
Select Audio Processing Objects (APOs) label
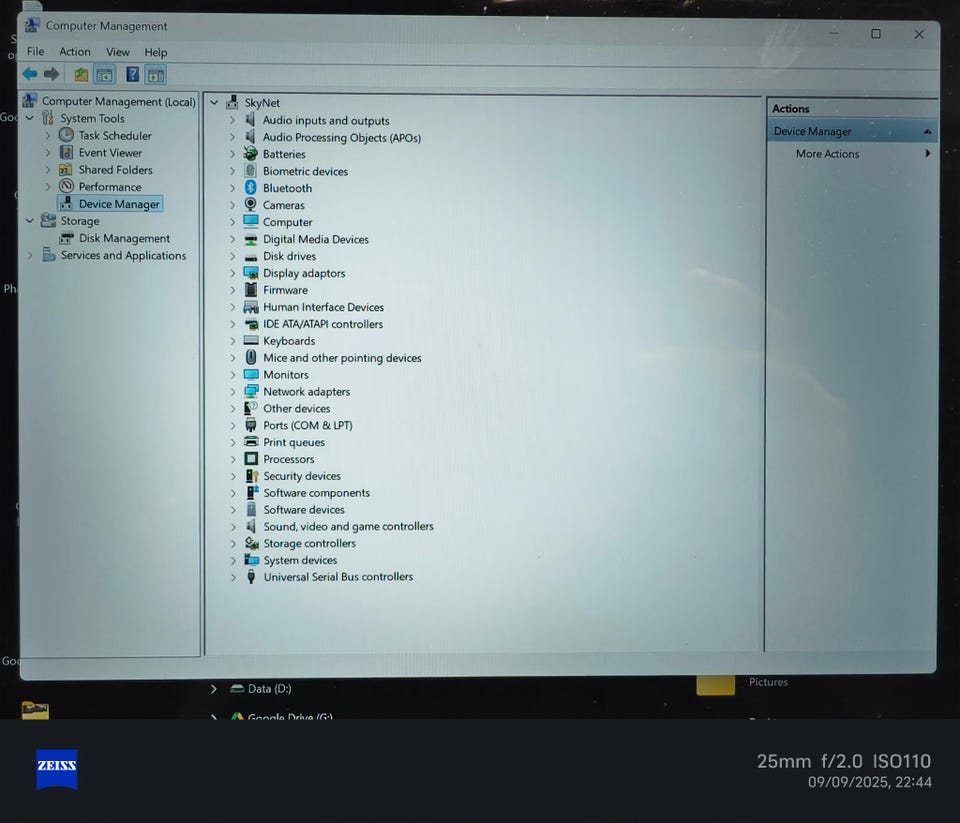click(342, 137)
